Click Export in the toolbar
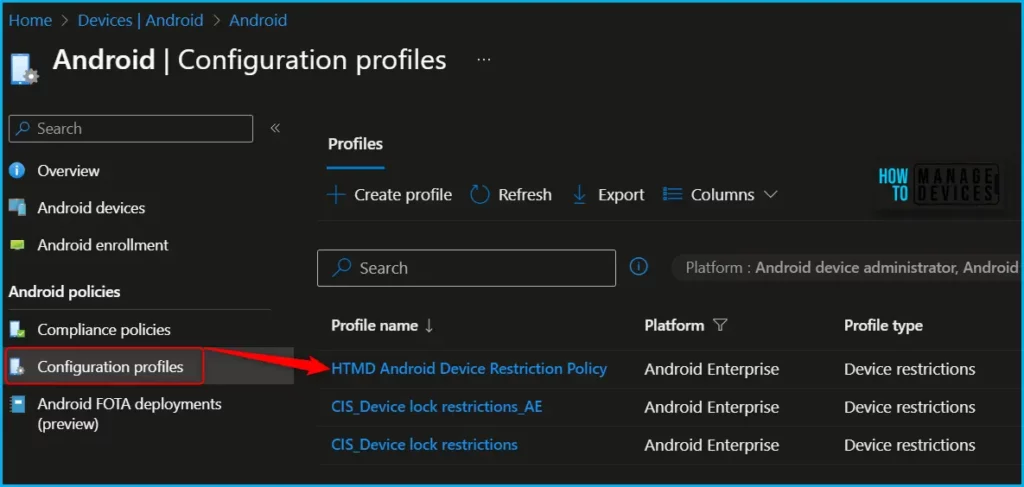This screenshot has width=1024, height=487. point(608,195)
